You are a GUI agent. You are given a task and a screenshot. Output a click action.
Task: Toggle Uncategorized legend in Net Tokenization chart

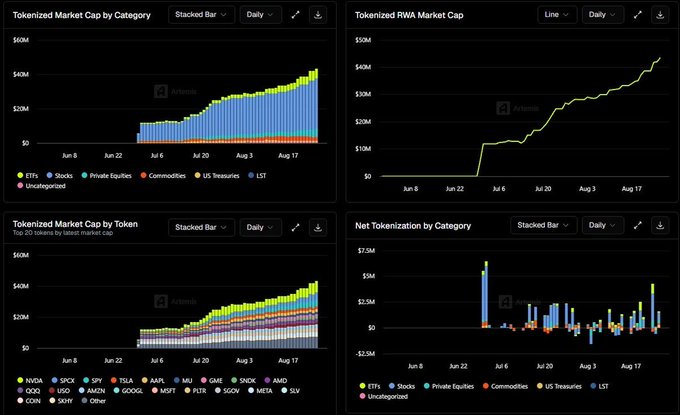383,396
